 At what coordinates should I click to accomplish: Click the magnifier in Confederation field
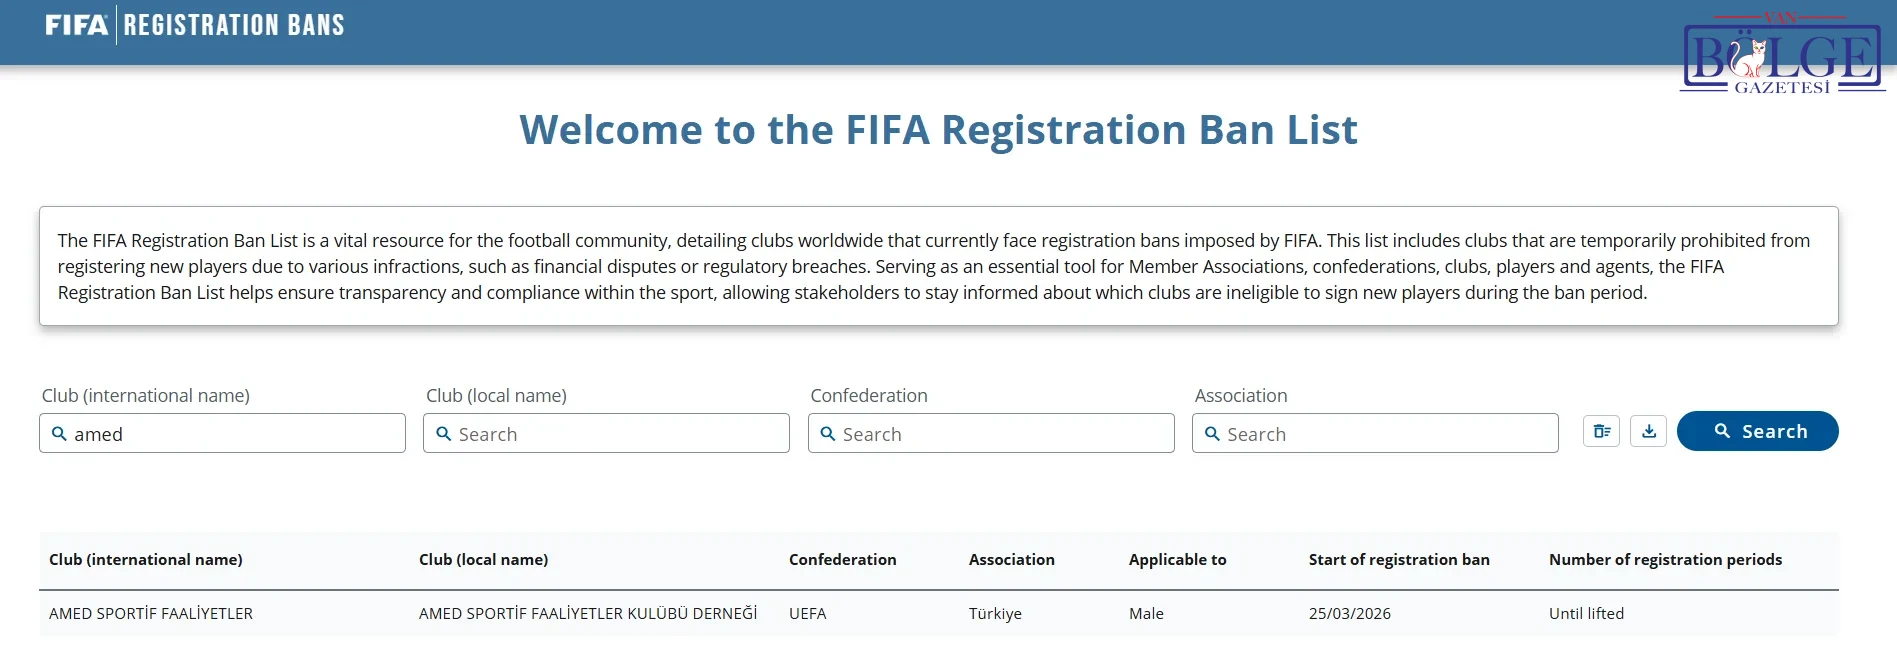pyautogui.click(x=827, y=434)
